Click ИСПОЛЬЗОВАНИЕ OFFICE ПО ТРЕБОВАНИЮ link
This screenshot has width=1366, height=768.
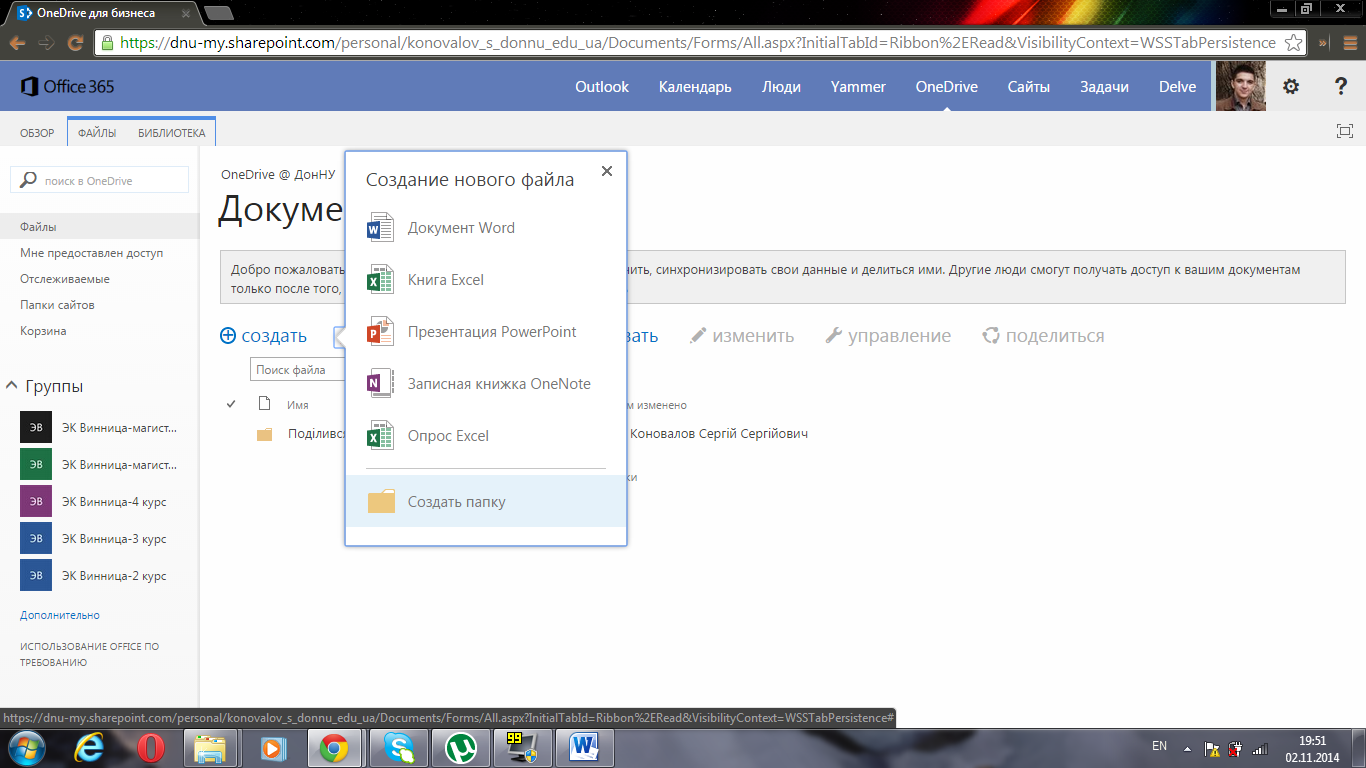point(89,654)
